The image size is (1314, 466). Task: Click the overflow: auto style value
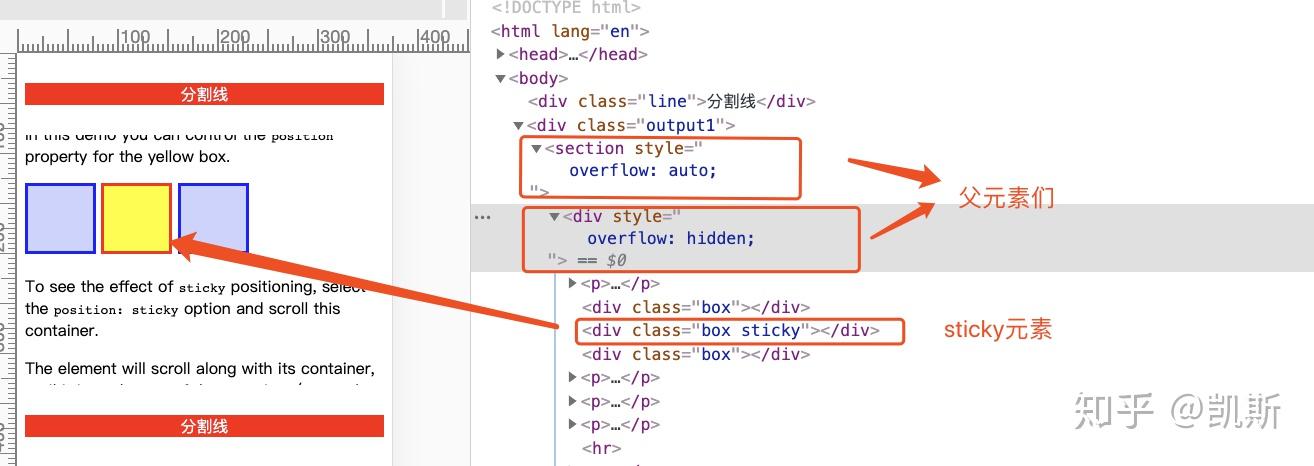coord(643,170)
